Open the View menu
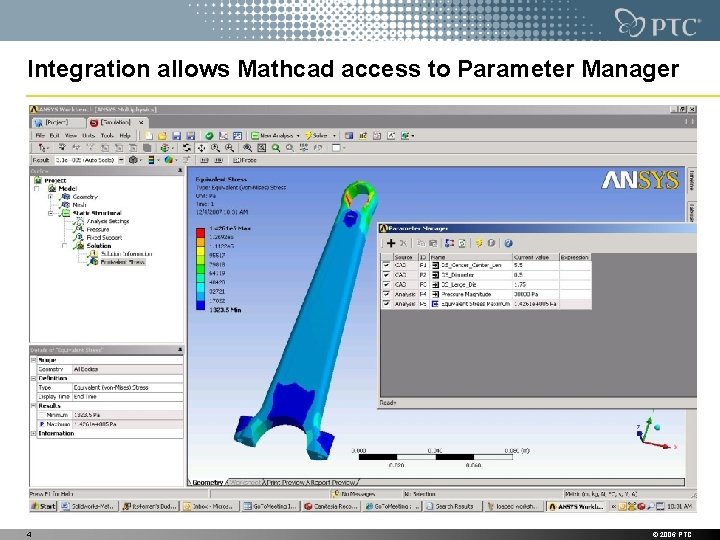The height and width of the screenshot is (540, 720). click(71, 135)
